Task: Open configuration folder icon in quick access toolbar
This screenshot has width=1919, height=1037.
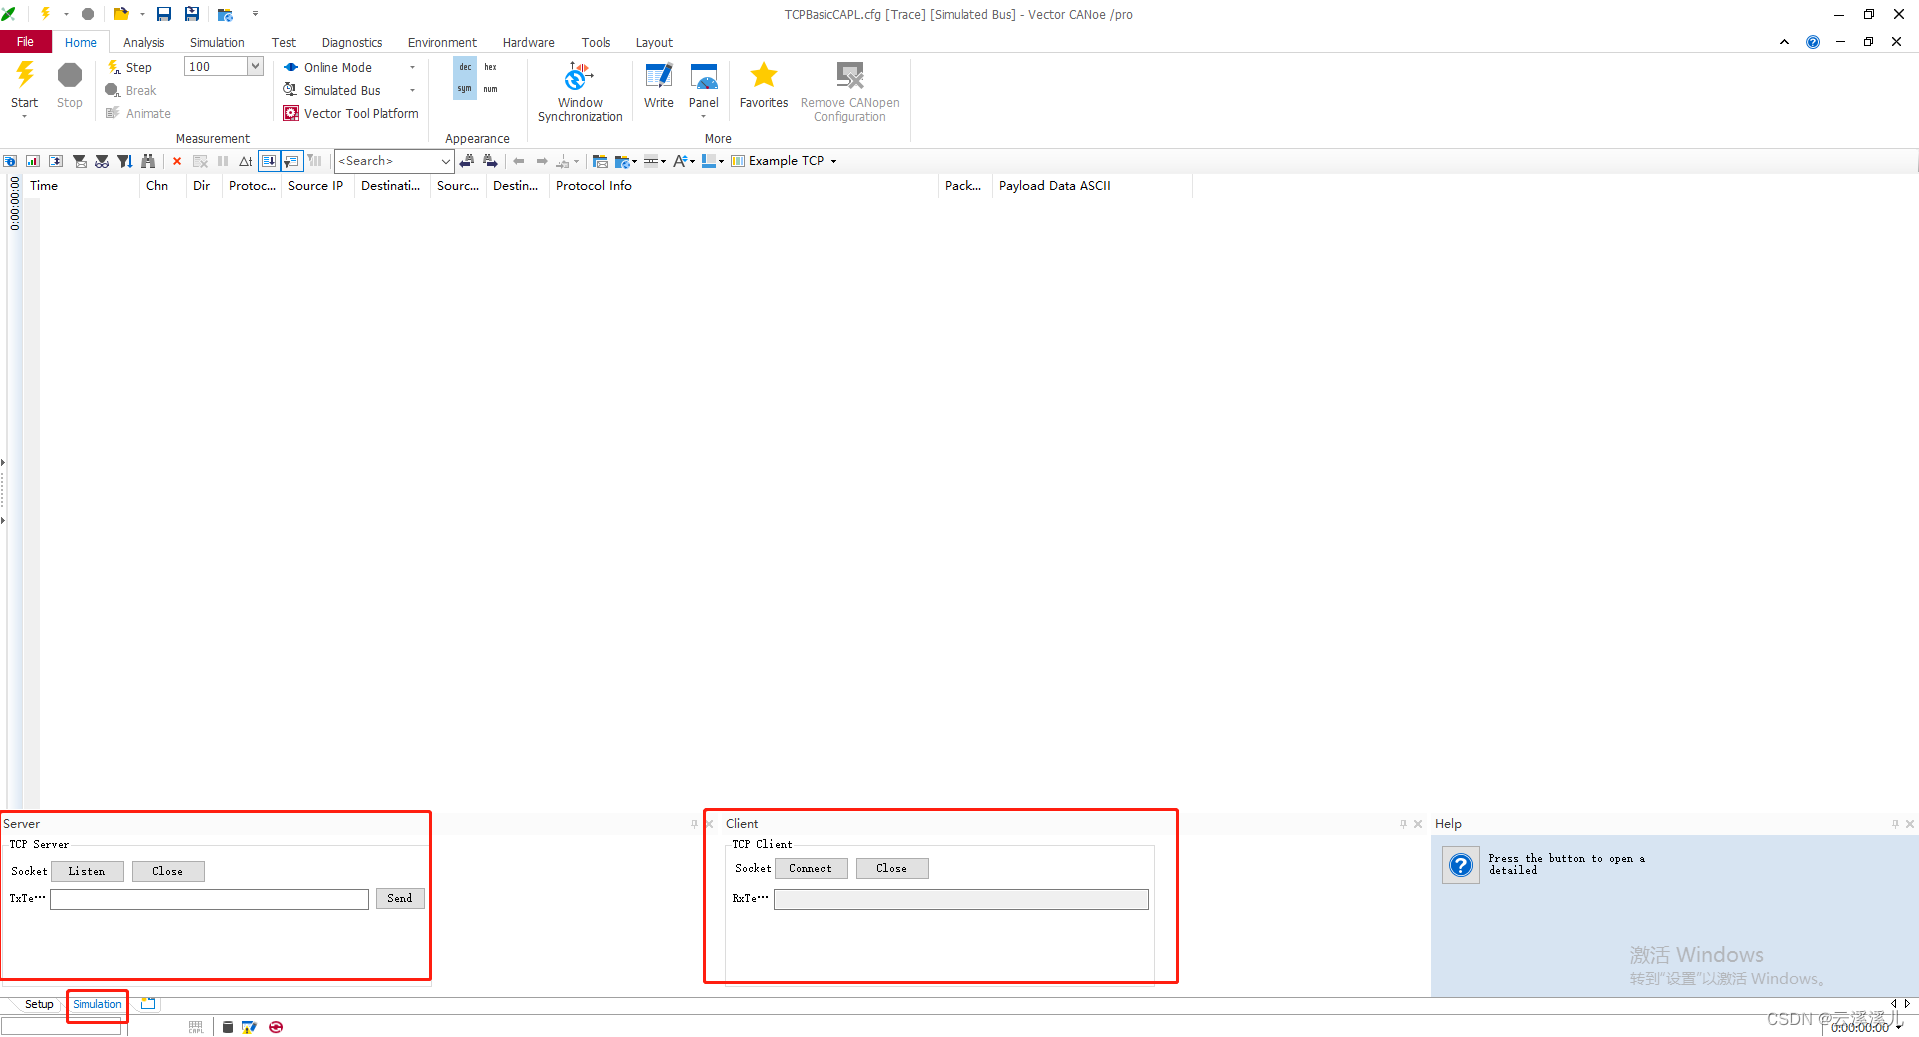Action: (121, 14)
